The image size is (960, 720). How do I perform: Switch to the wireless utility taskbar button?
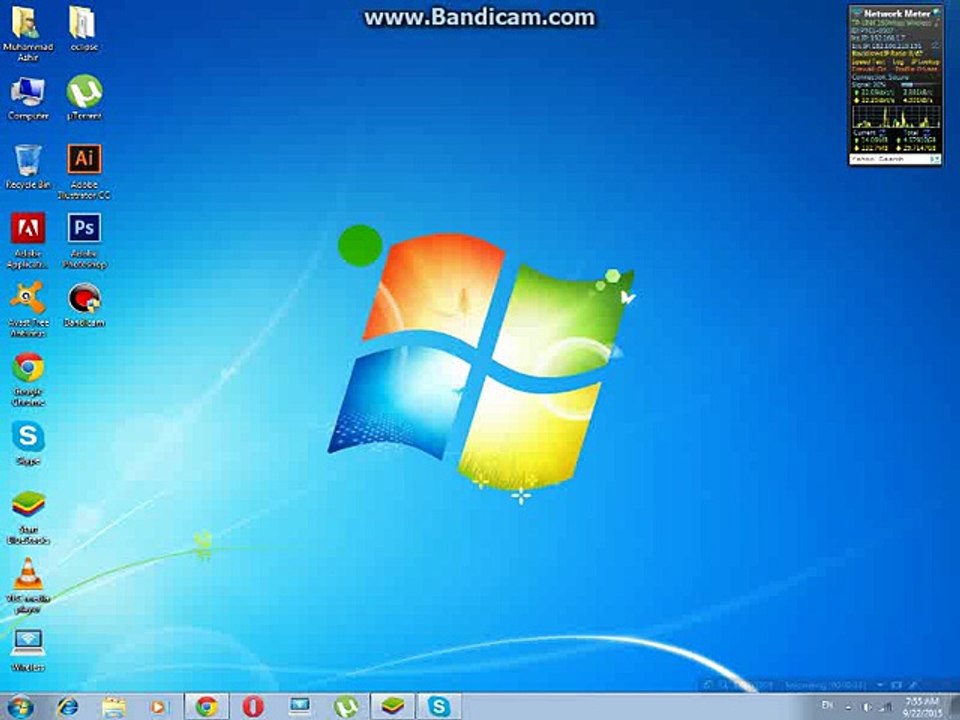299,707
